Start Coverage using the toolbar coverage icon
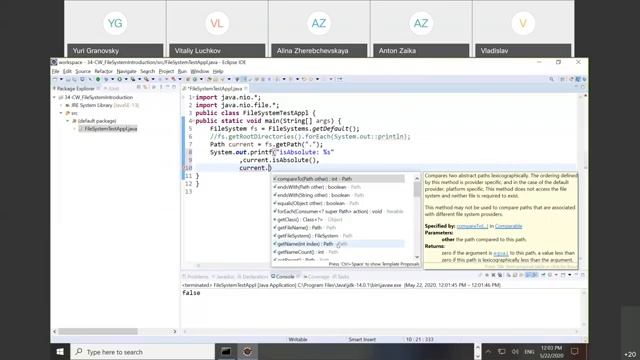 (x=133, y=79)
